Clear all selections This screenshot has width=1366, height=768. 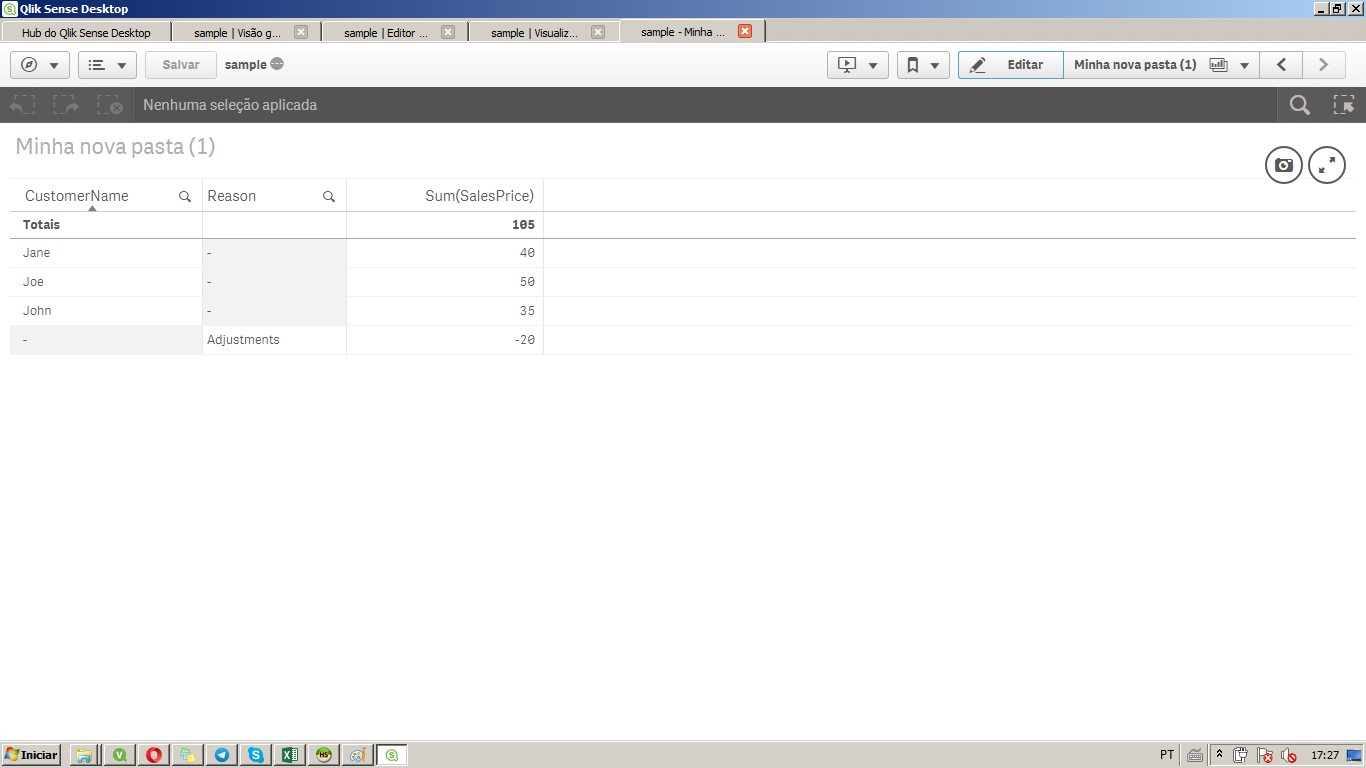click(x=110, y=105)
